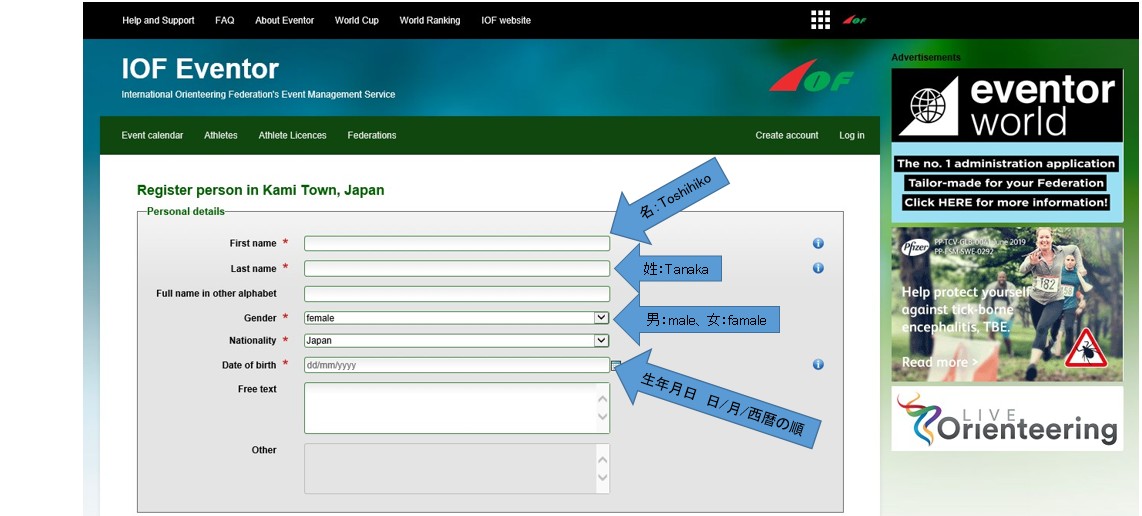Open Federations section
This screenshot has width=1142, height=516.
click(x=371, y=136)
